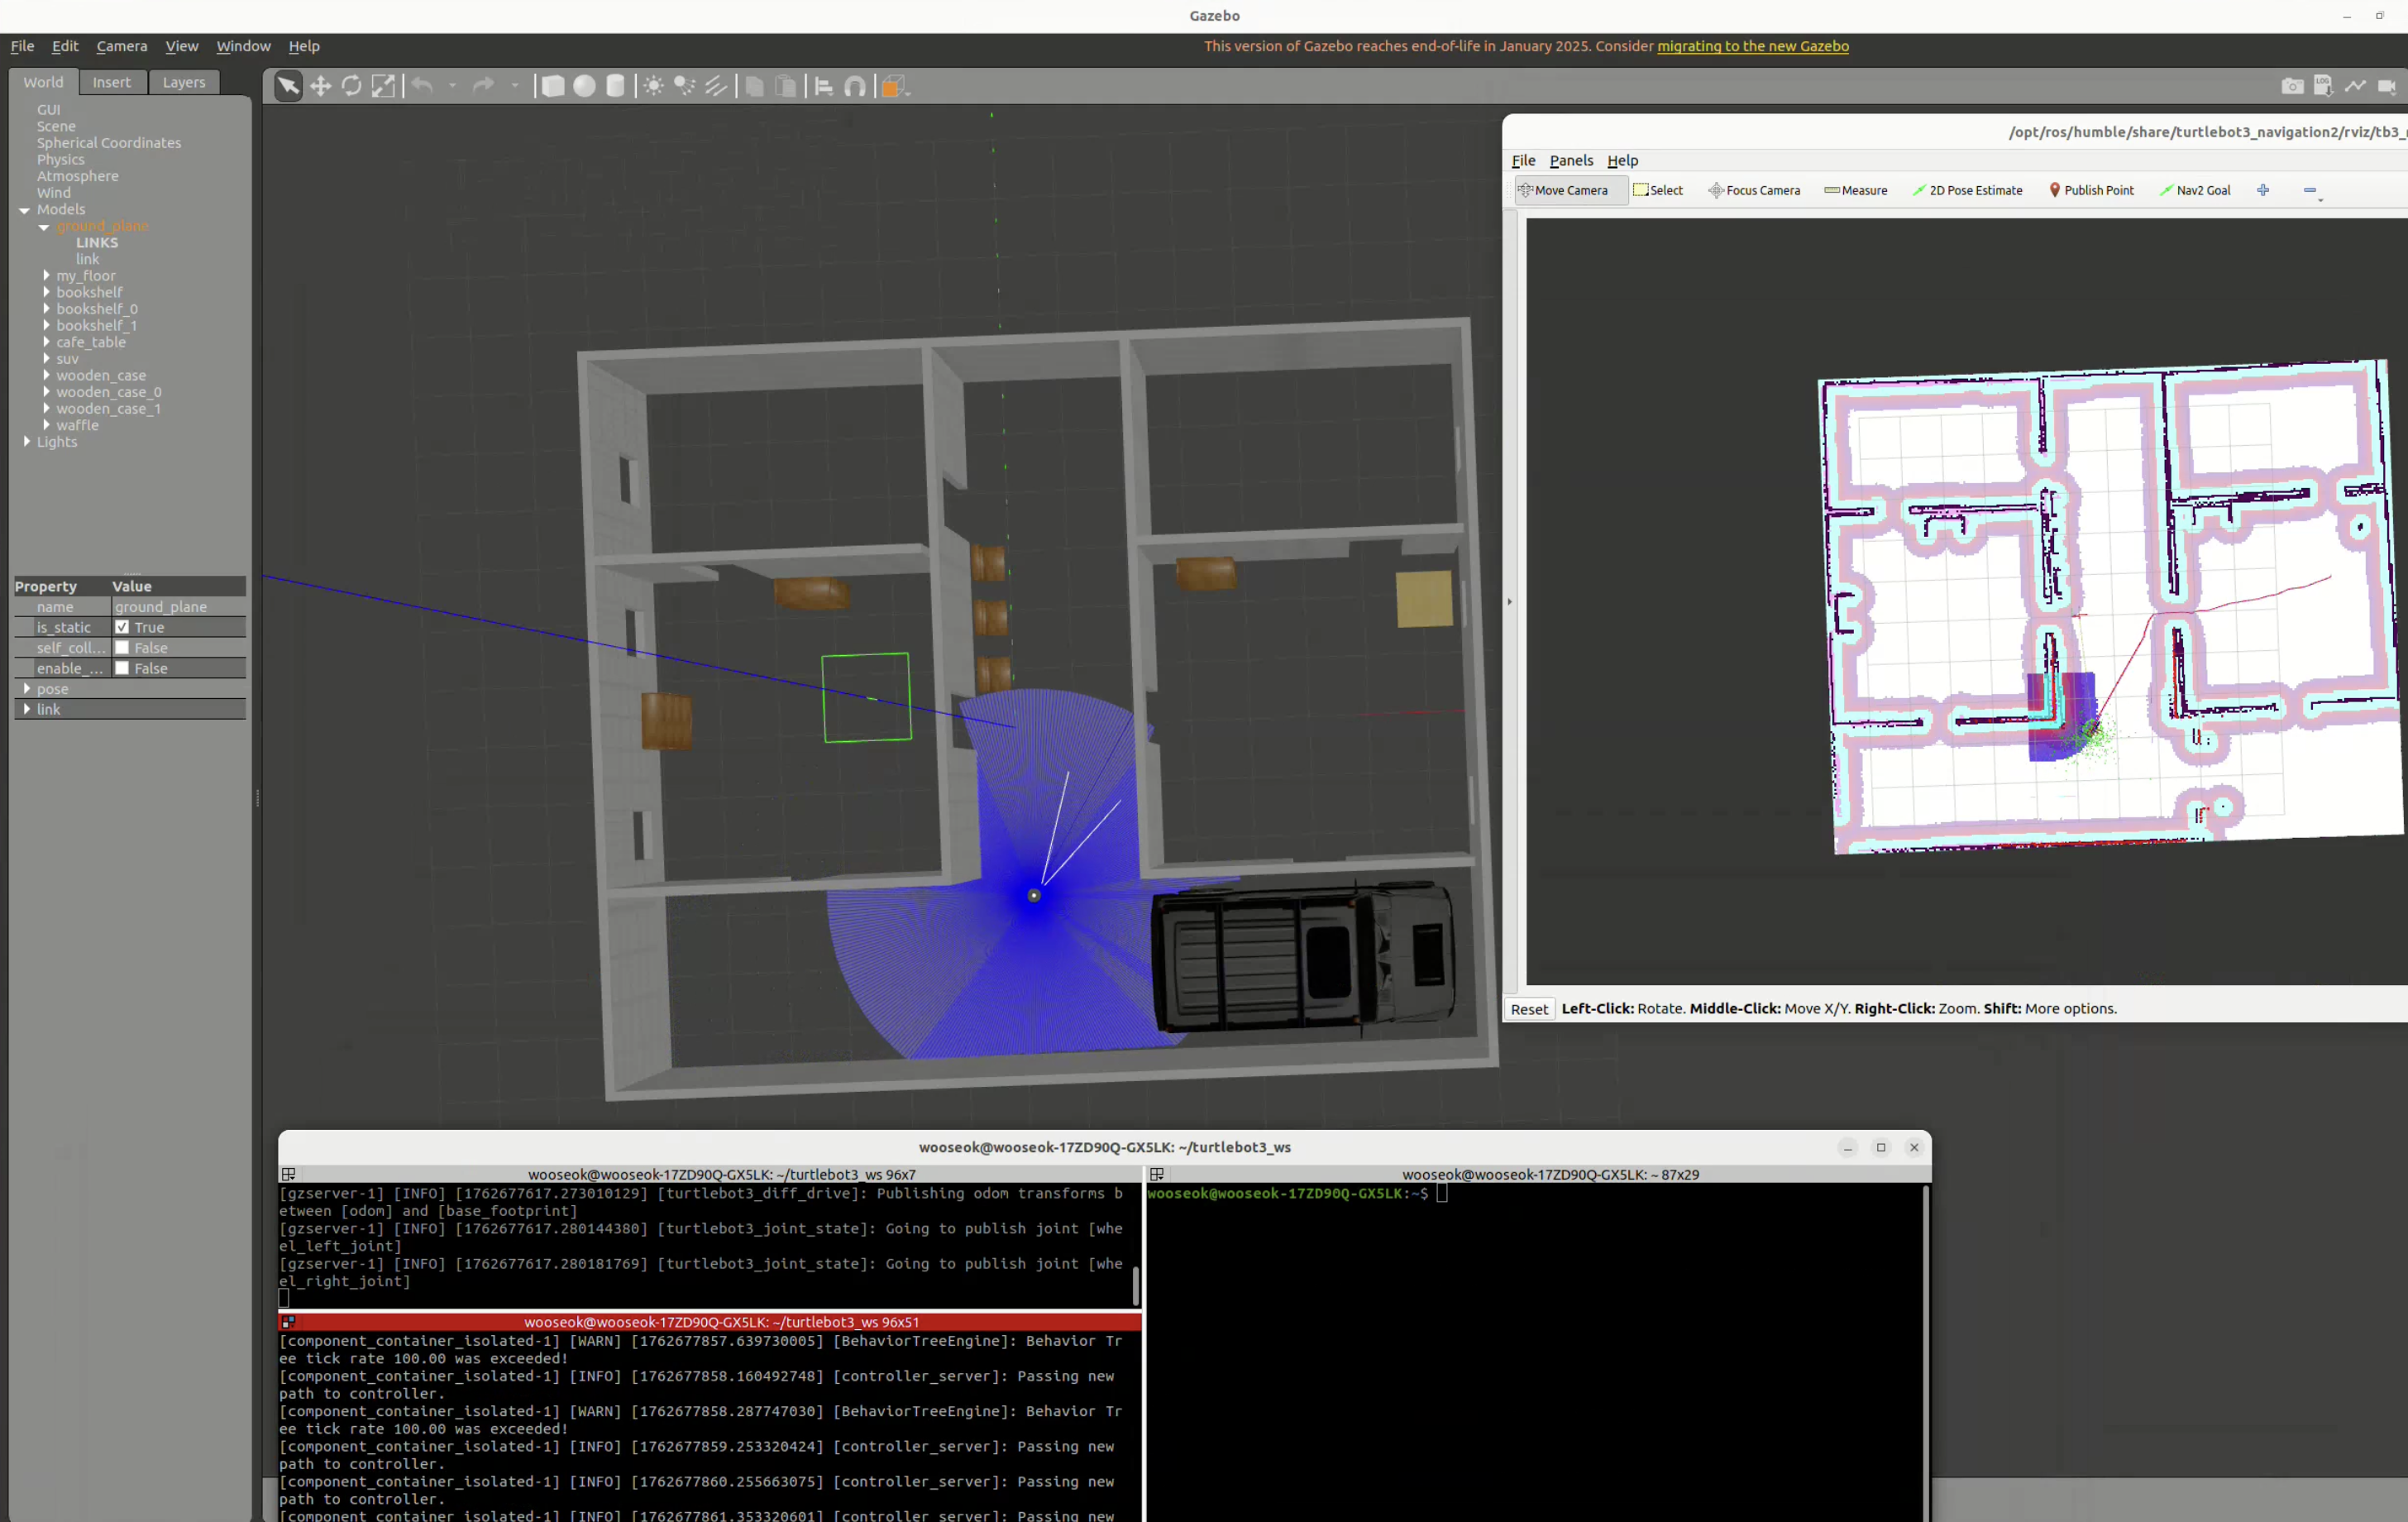The height and width of the screenshot is (1522, 2408).
Task: Toggle the self_collide checkbox
Action: click(x=122, y=648)
